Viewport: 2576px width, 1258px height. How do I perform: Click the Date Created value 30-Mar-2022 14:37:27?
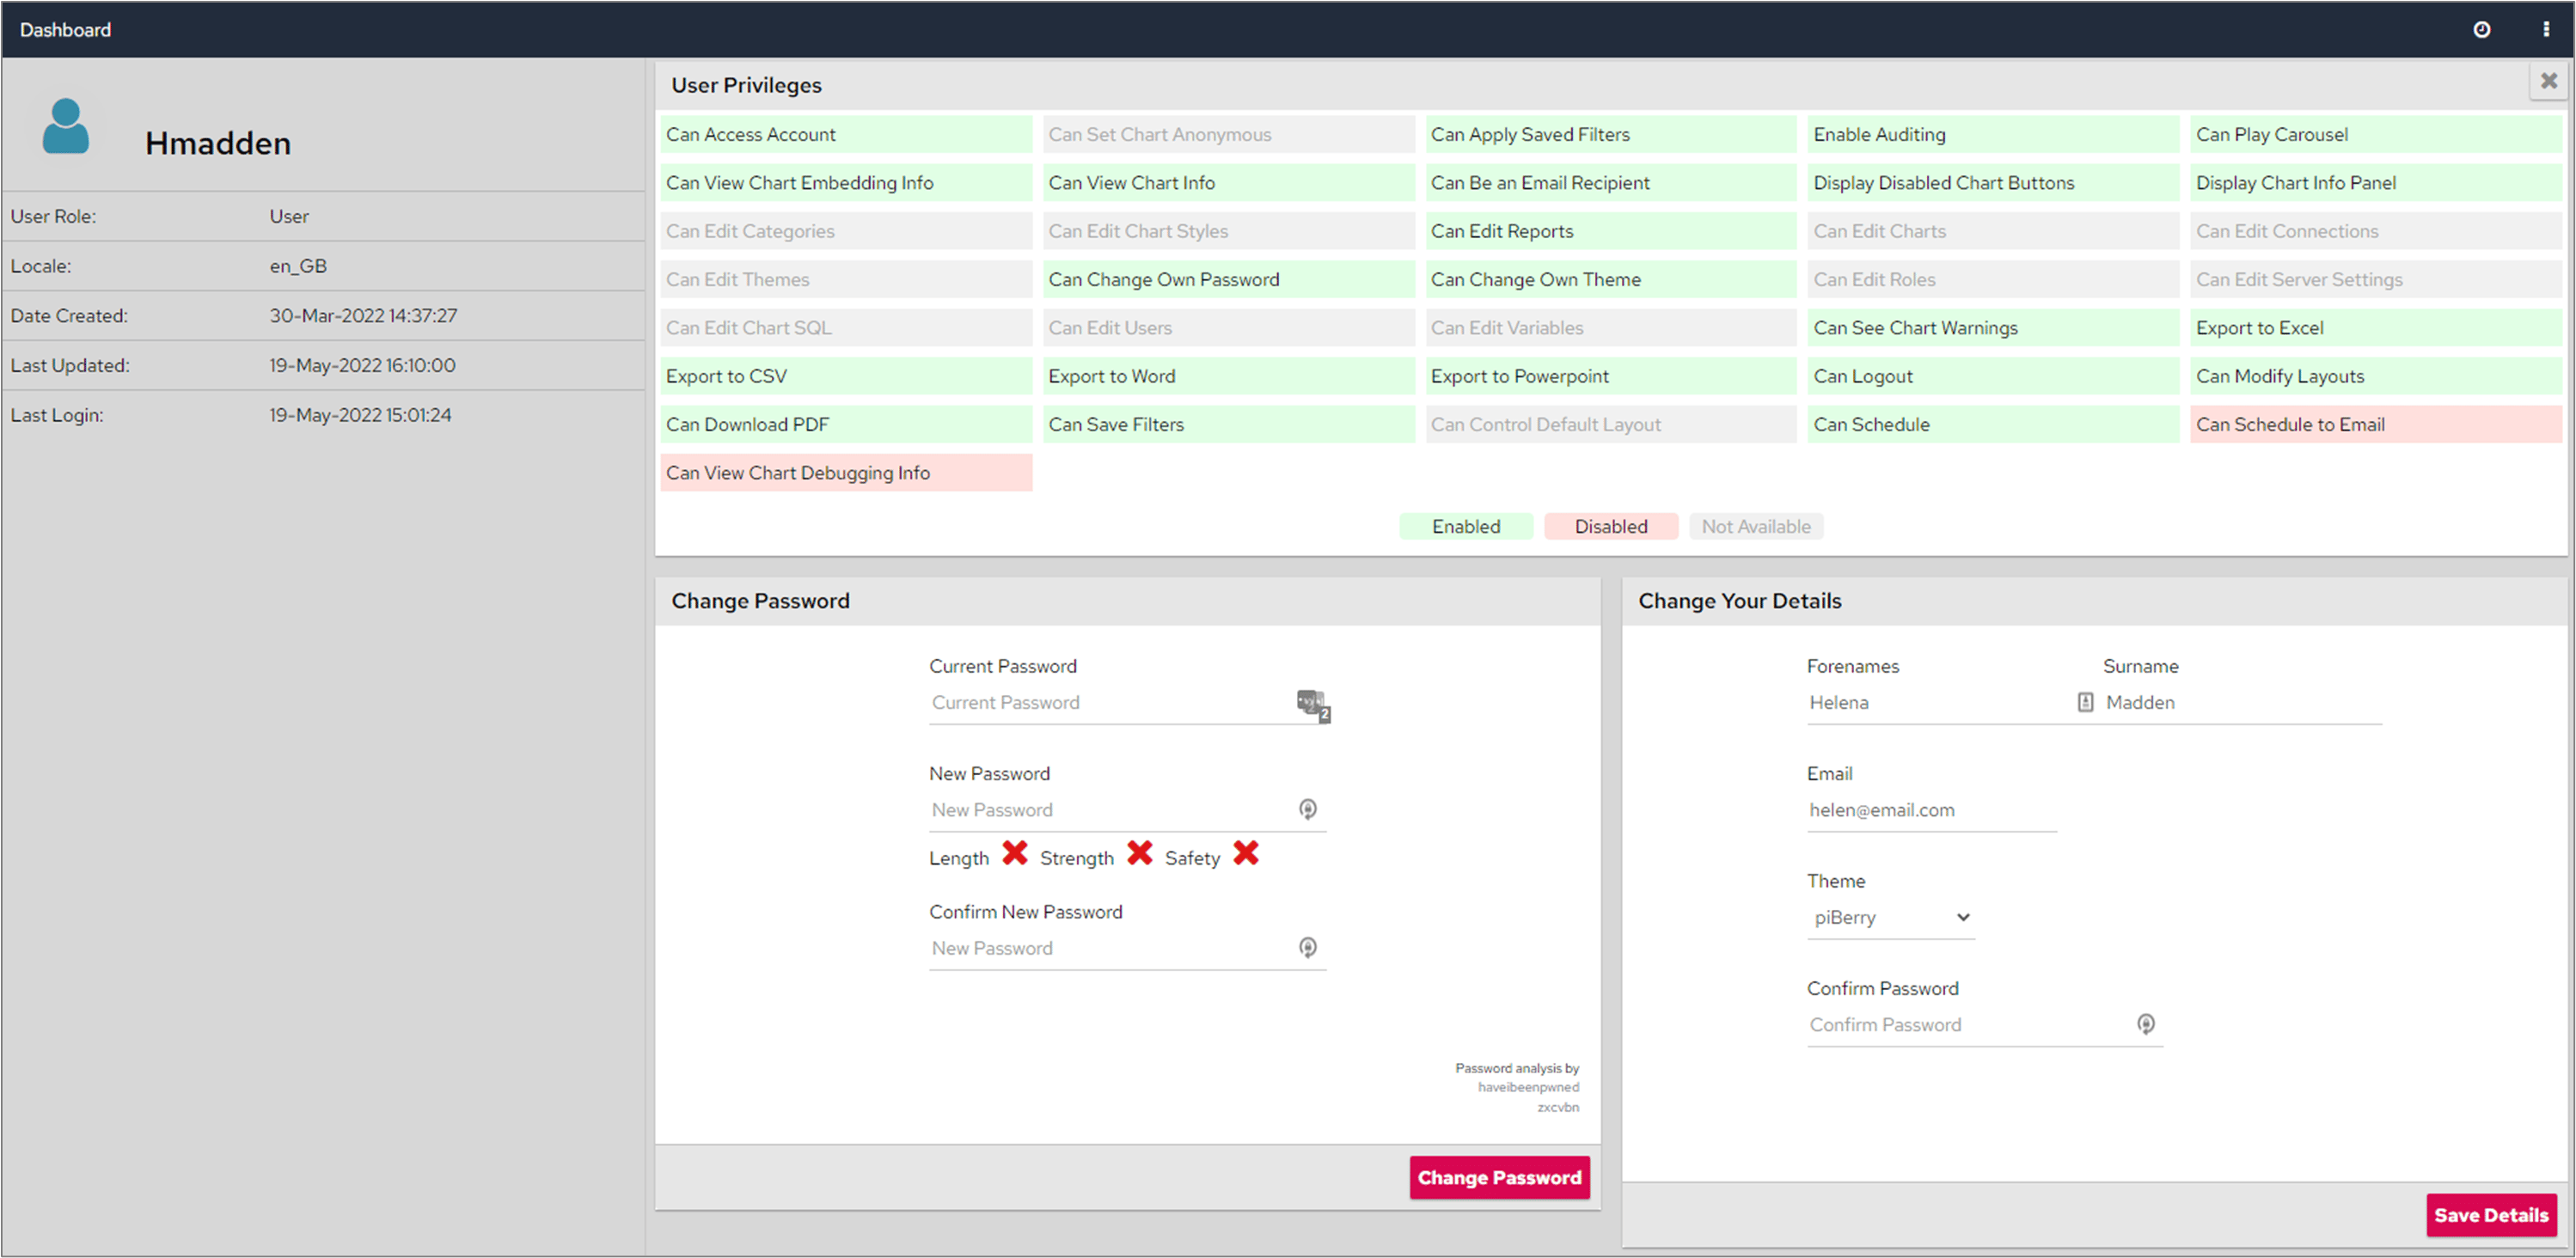click(x=363, y=316)
